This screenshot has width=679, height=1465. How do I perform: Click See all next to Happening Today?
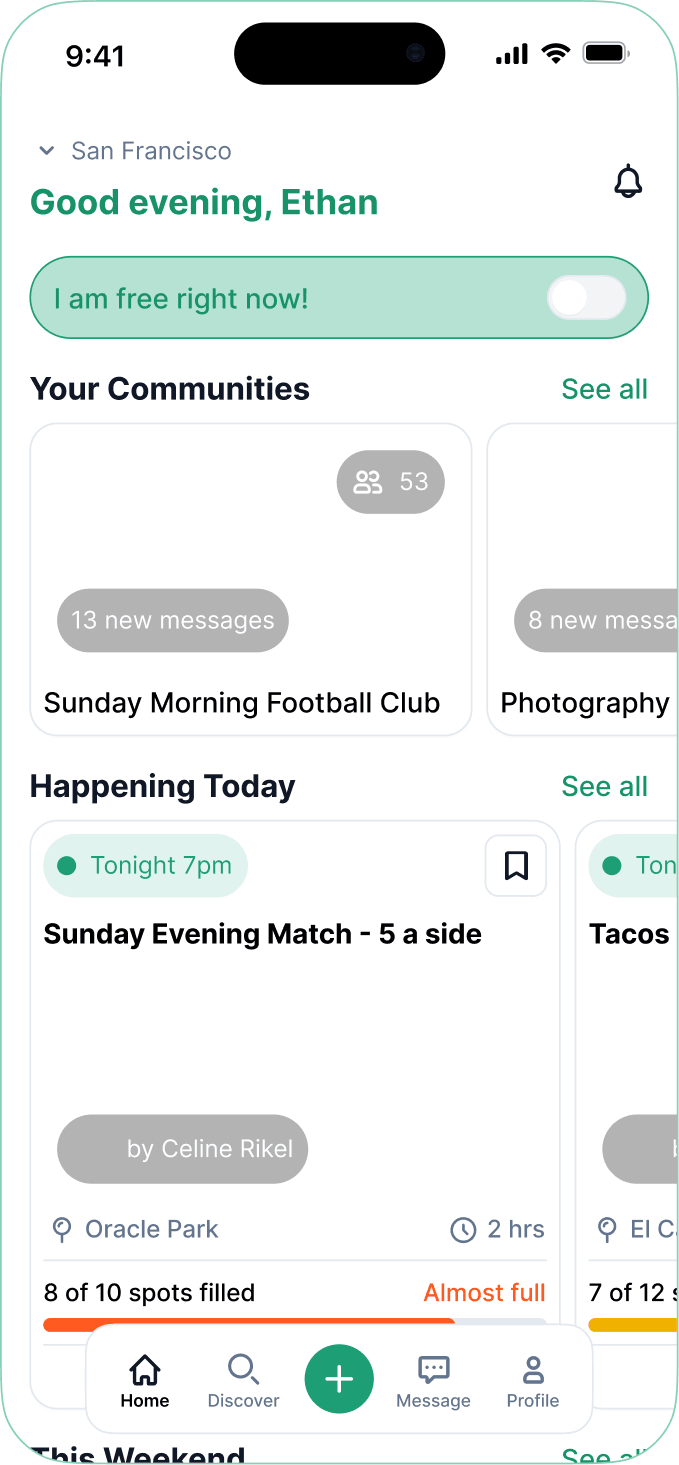pyautogui.click(x=604, y=786)
